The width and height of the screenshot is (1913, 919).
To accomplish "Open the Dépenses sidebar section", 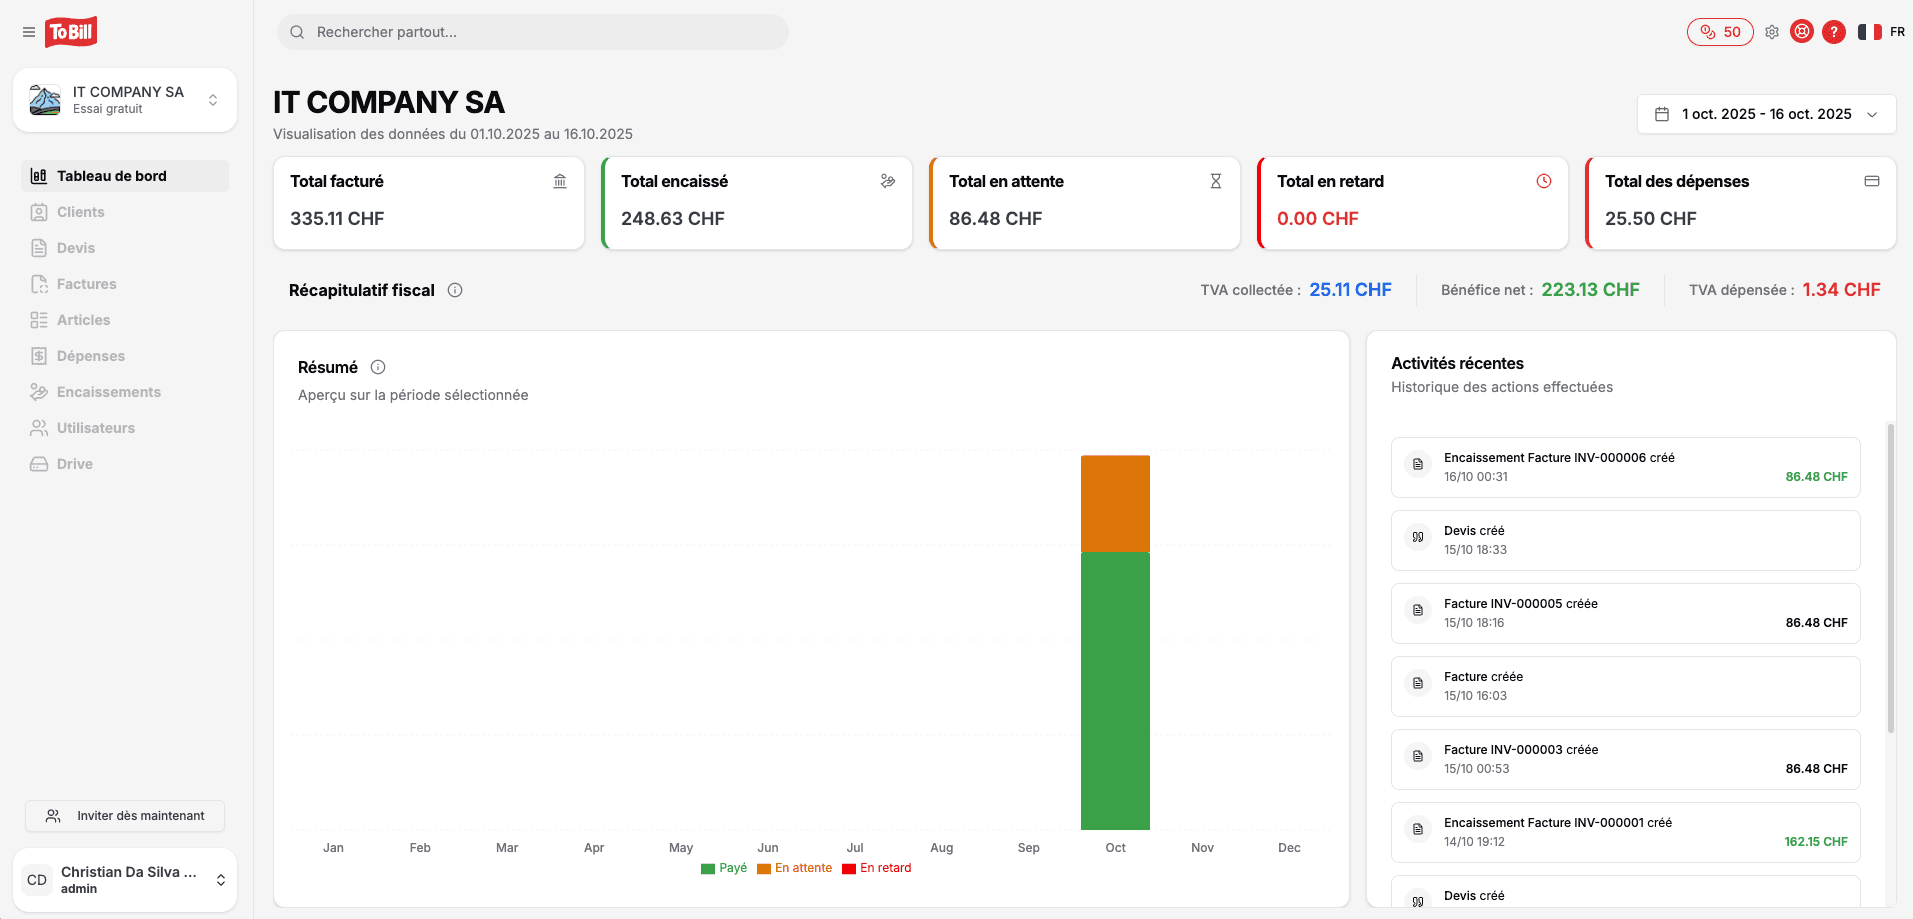I will 90,356.
